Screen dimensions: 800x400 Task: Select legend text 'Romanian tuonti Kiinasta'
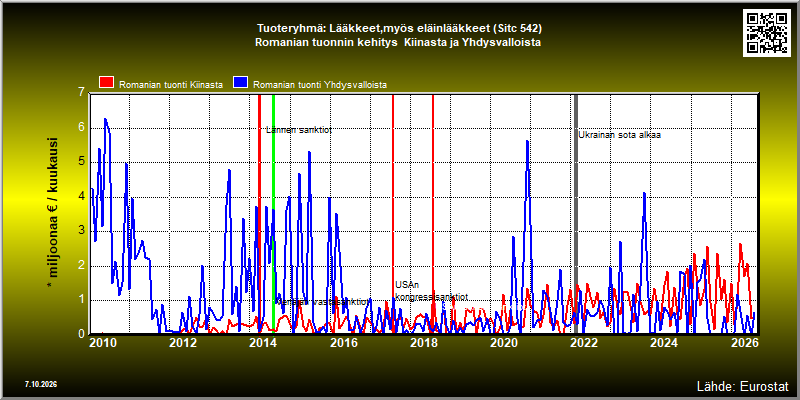click(171, 85)
